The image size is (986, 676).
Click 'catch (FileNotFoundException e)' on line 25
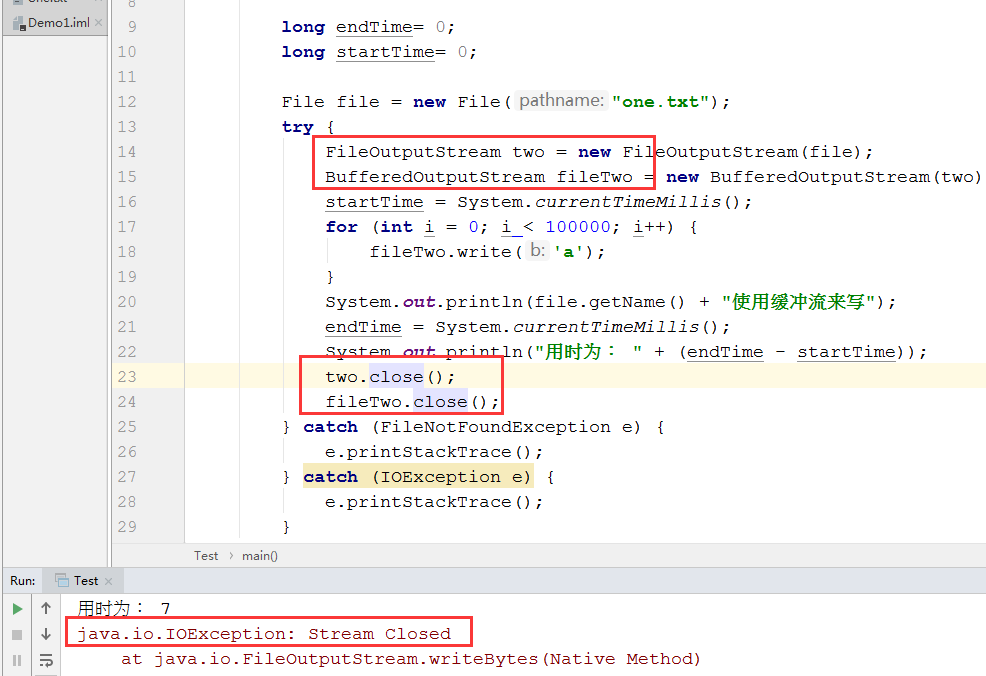click(472, 427)
